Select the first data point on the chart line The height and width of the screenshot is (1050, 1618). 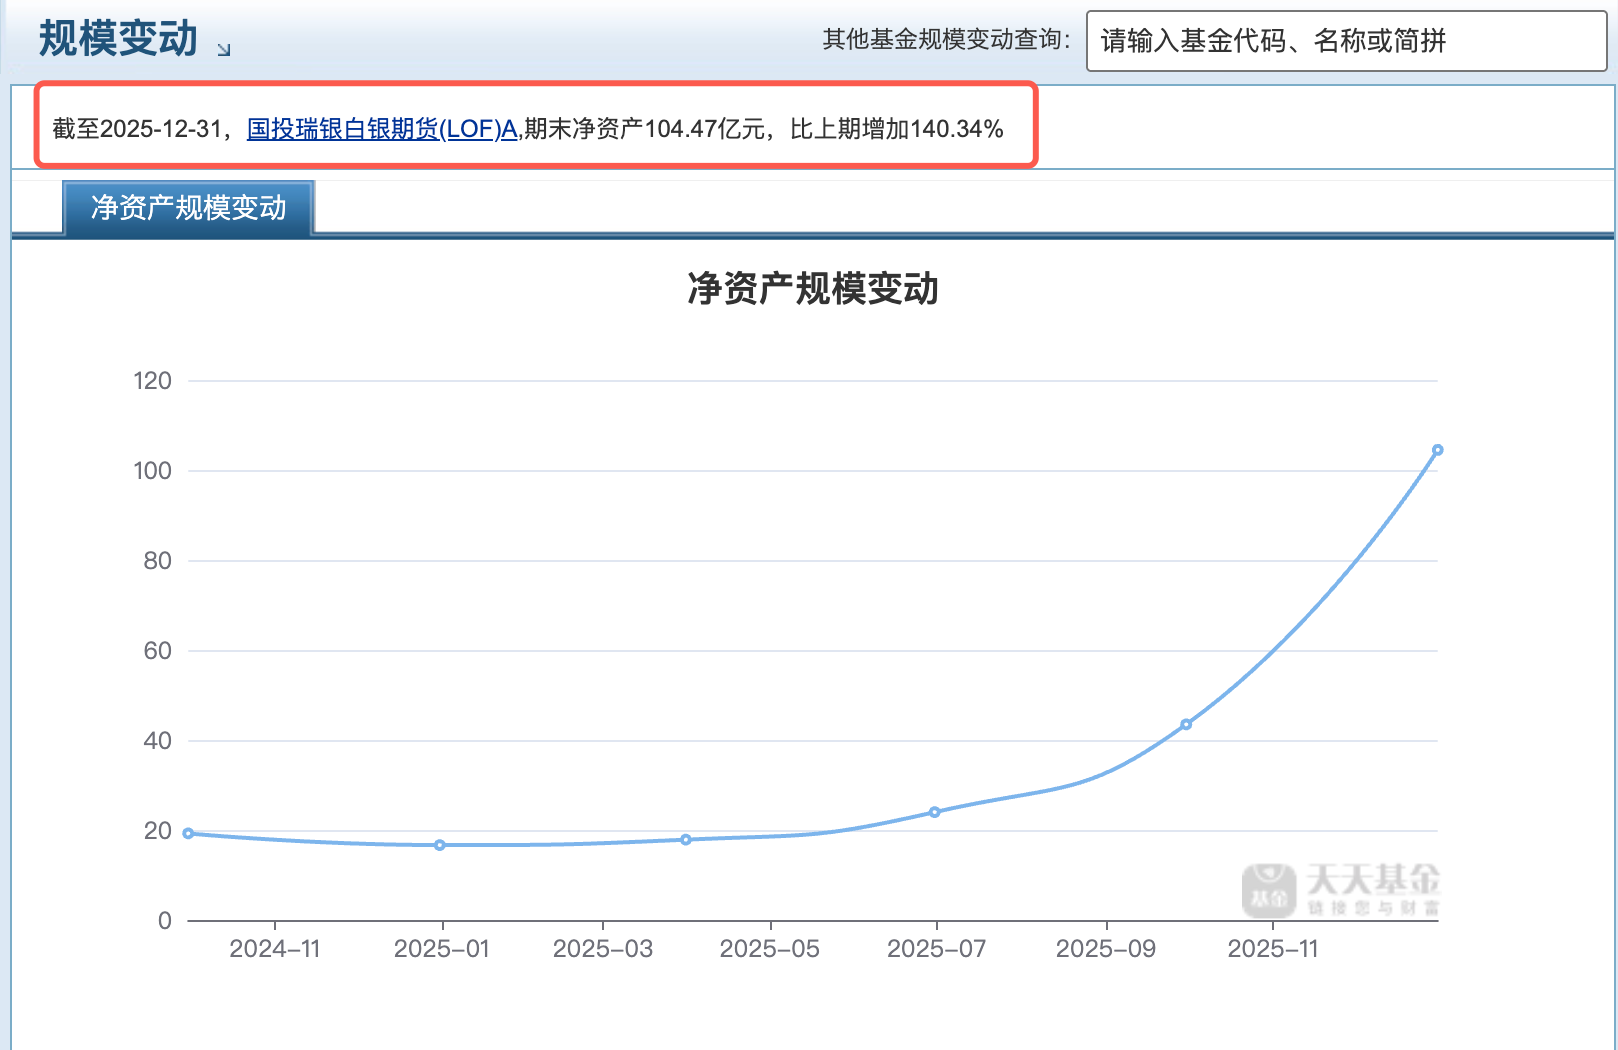tap(188, 833)
